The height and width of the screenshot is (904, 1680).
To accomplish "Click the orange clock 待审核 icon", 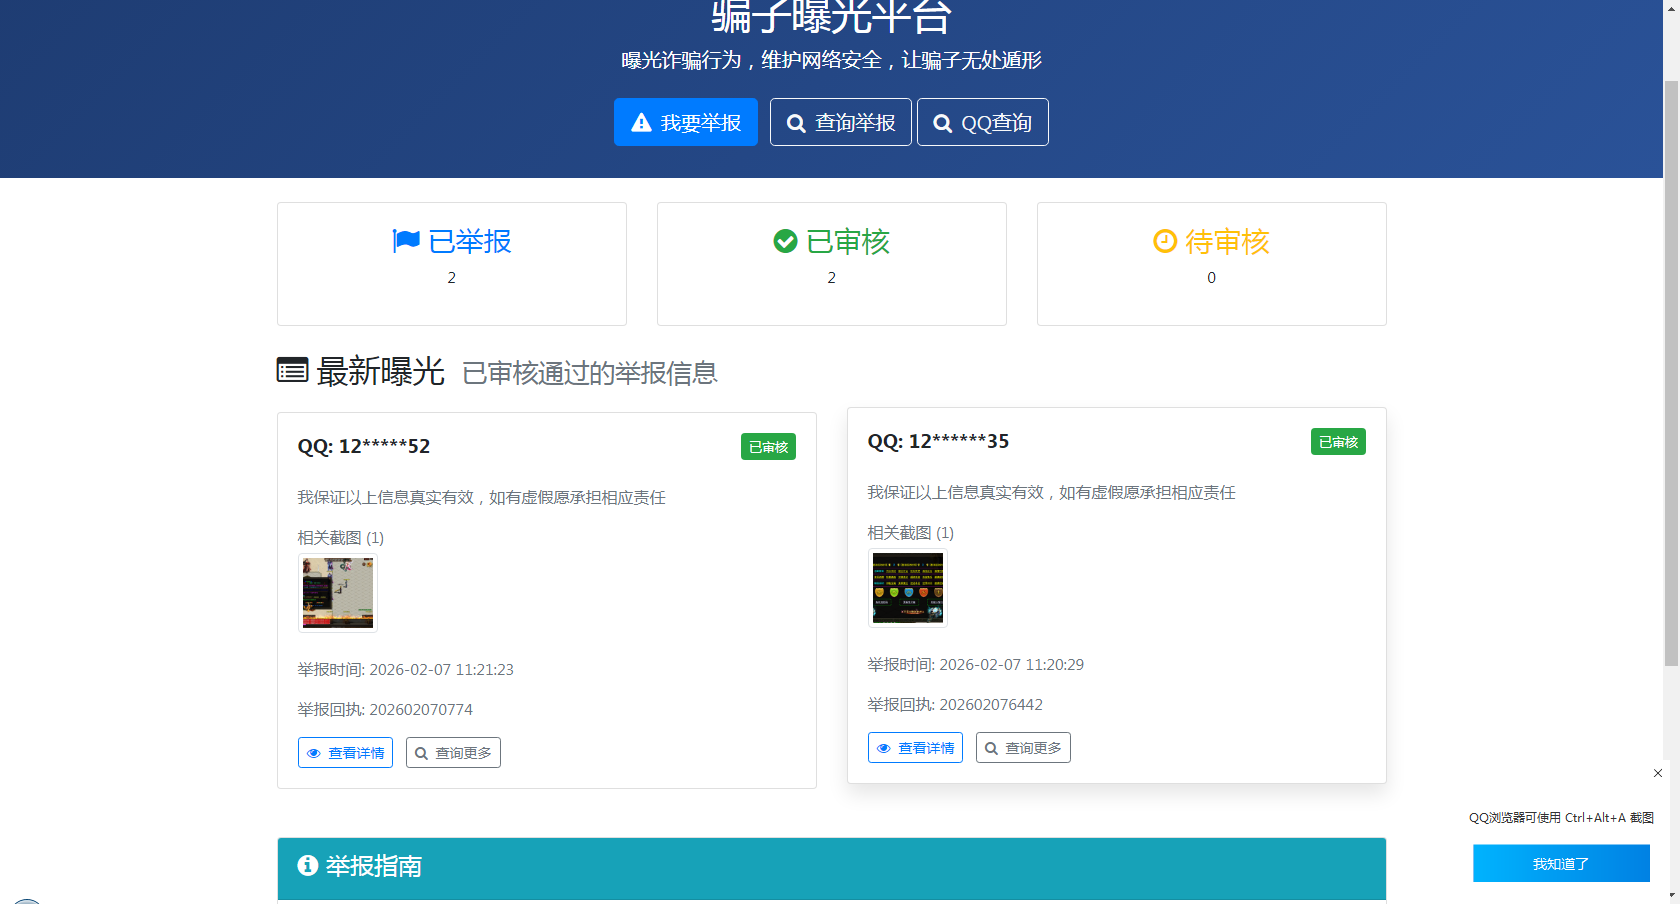I will point(1165,241).
